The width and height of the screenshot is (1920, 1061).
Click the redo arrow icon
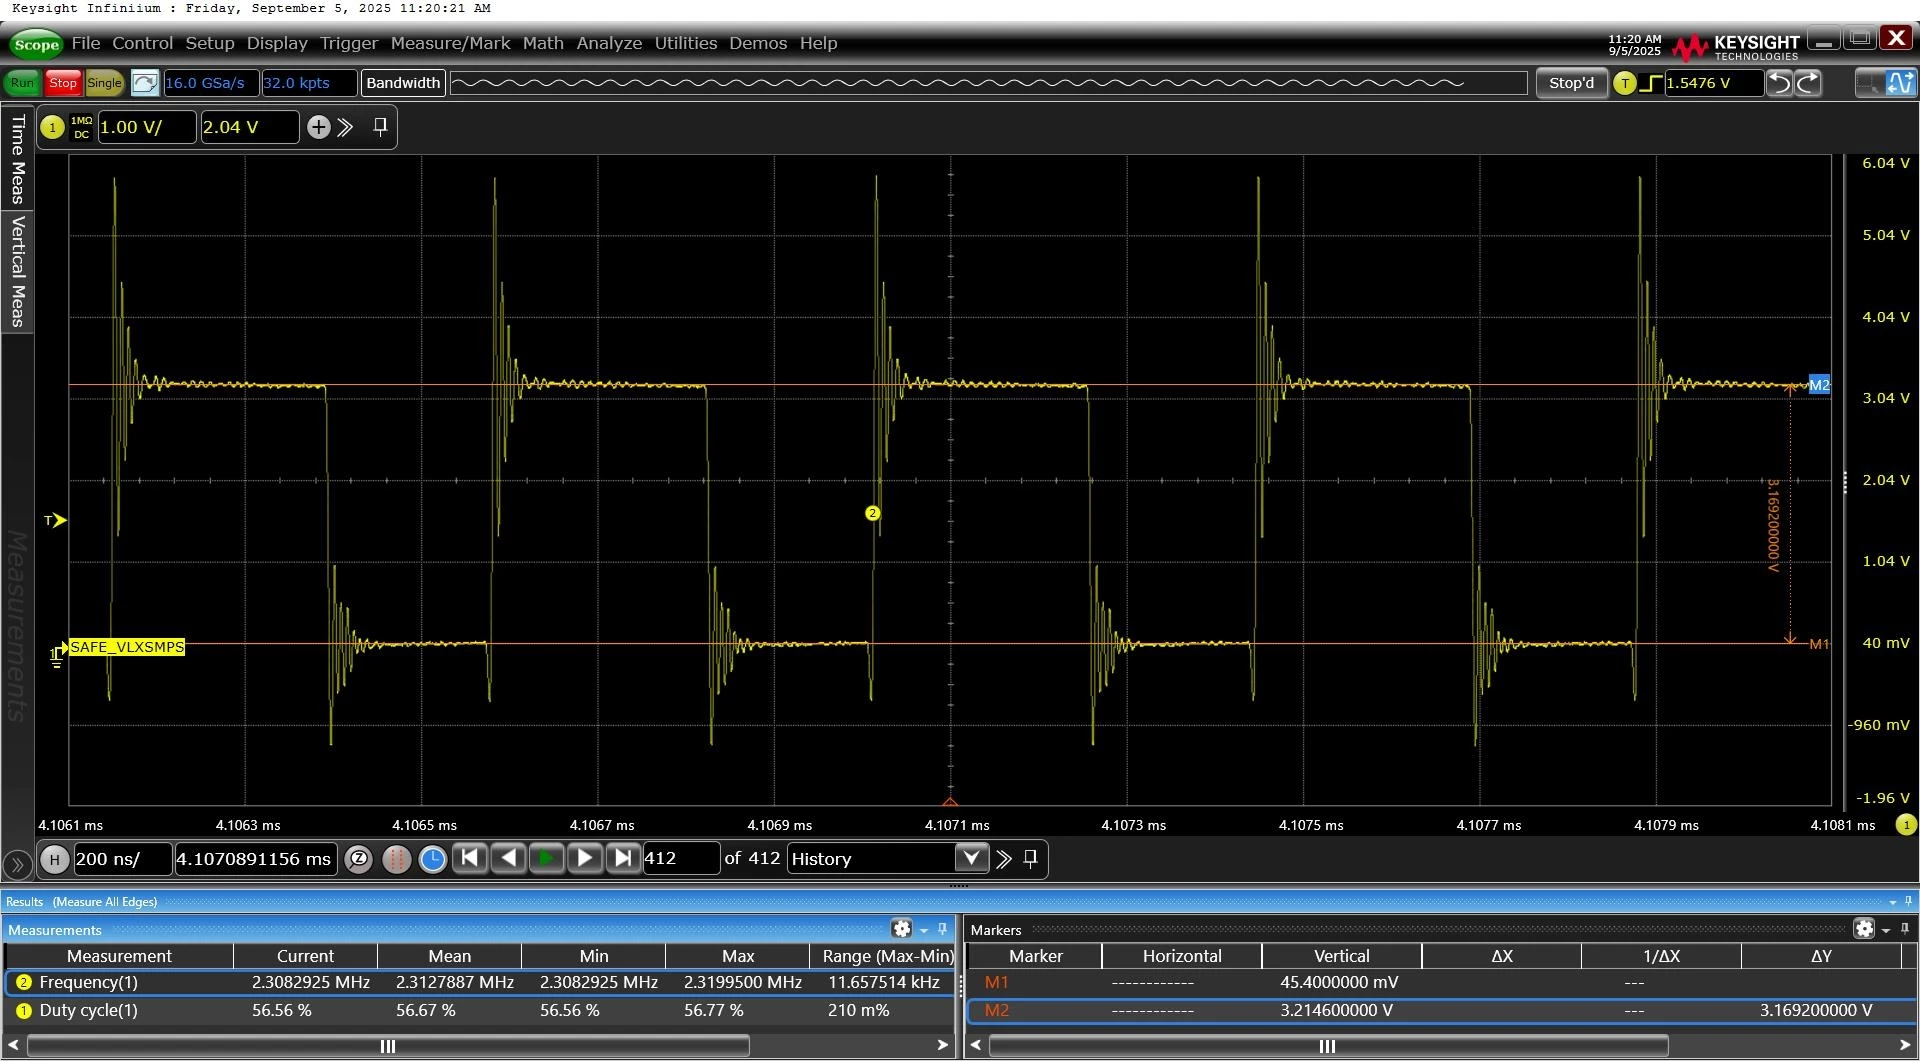[1808, 83]
